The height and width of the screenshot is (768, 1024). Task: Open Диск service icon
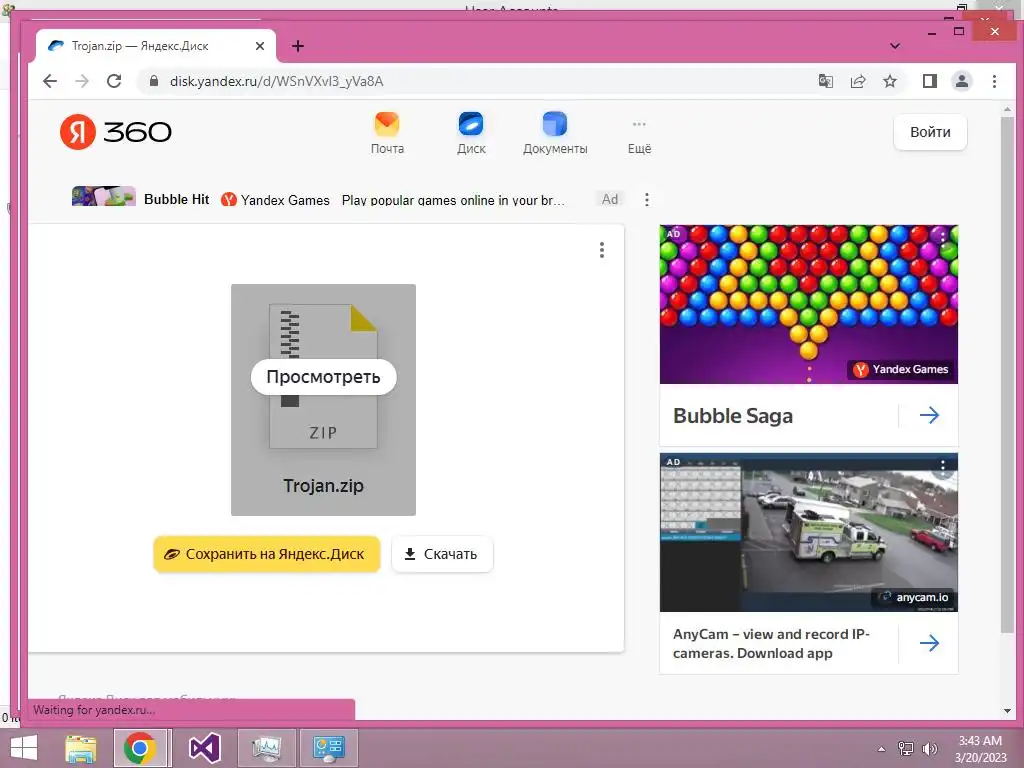click(471, 133)
